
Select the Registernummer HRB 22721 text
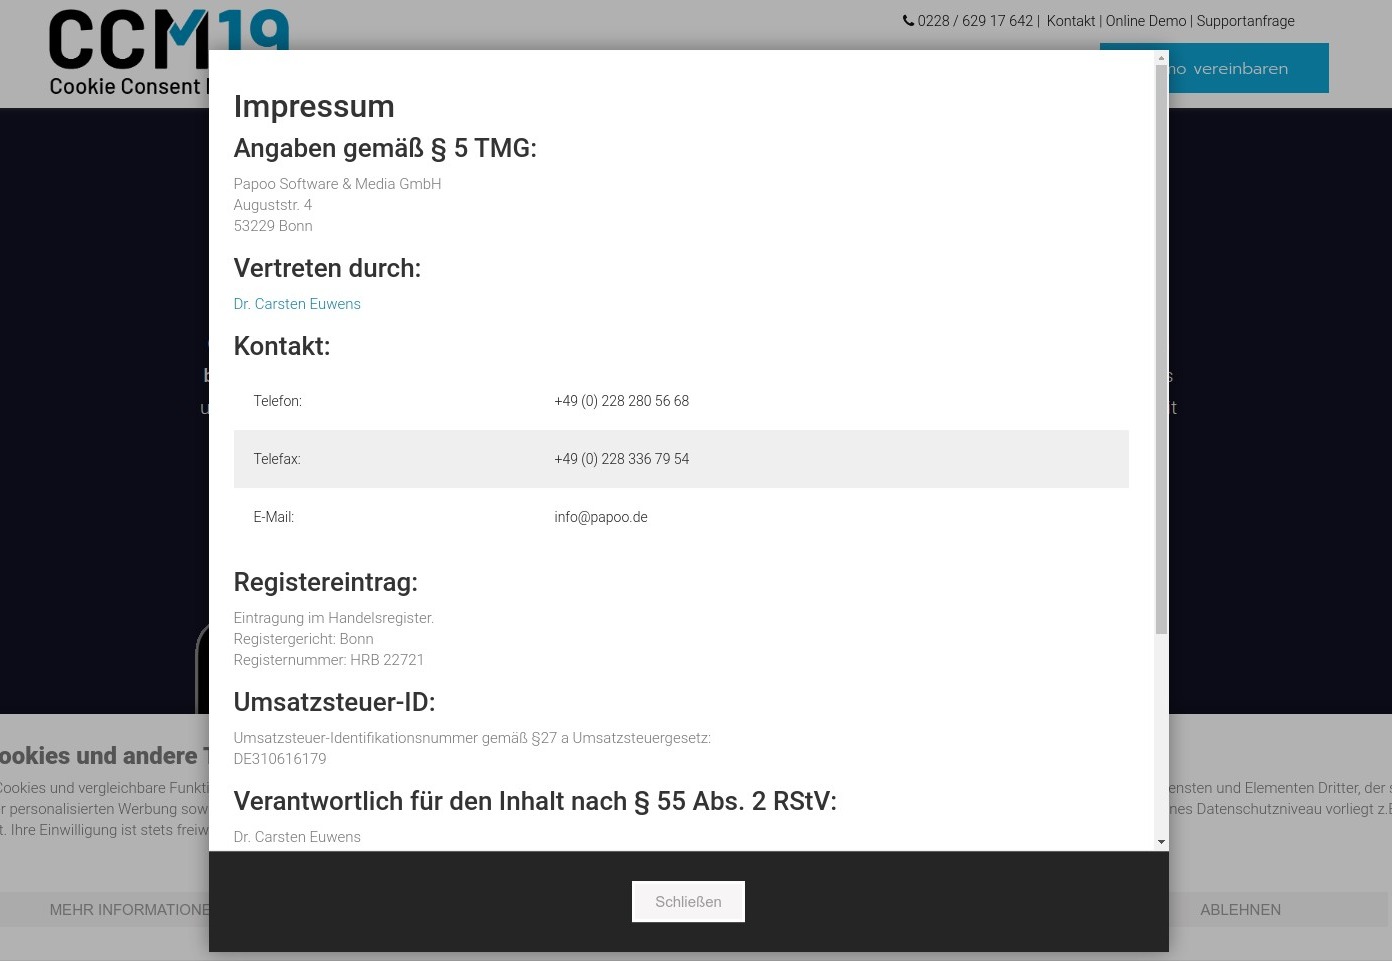329,660
